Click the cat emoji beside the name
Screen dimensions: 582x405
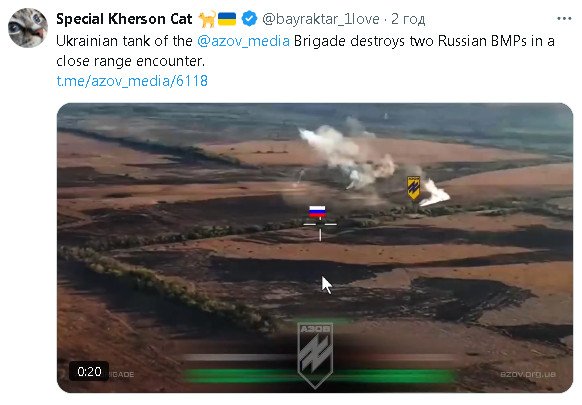207,19
